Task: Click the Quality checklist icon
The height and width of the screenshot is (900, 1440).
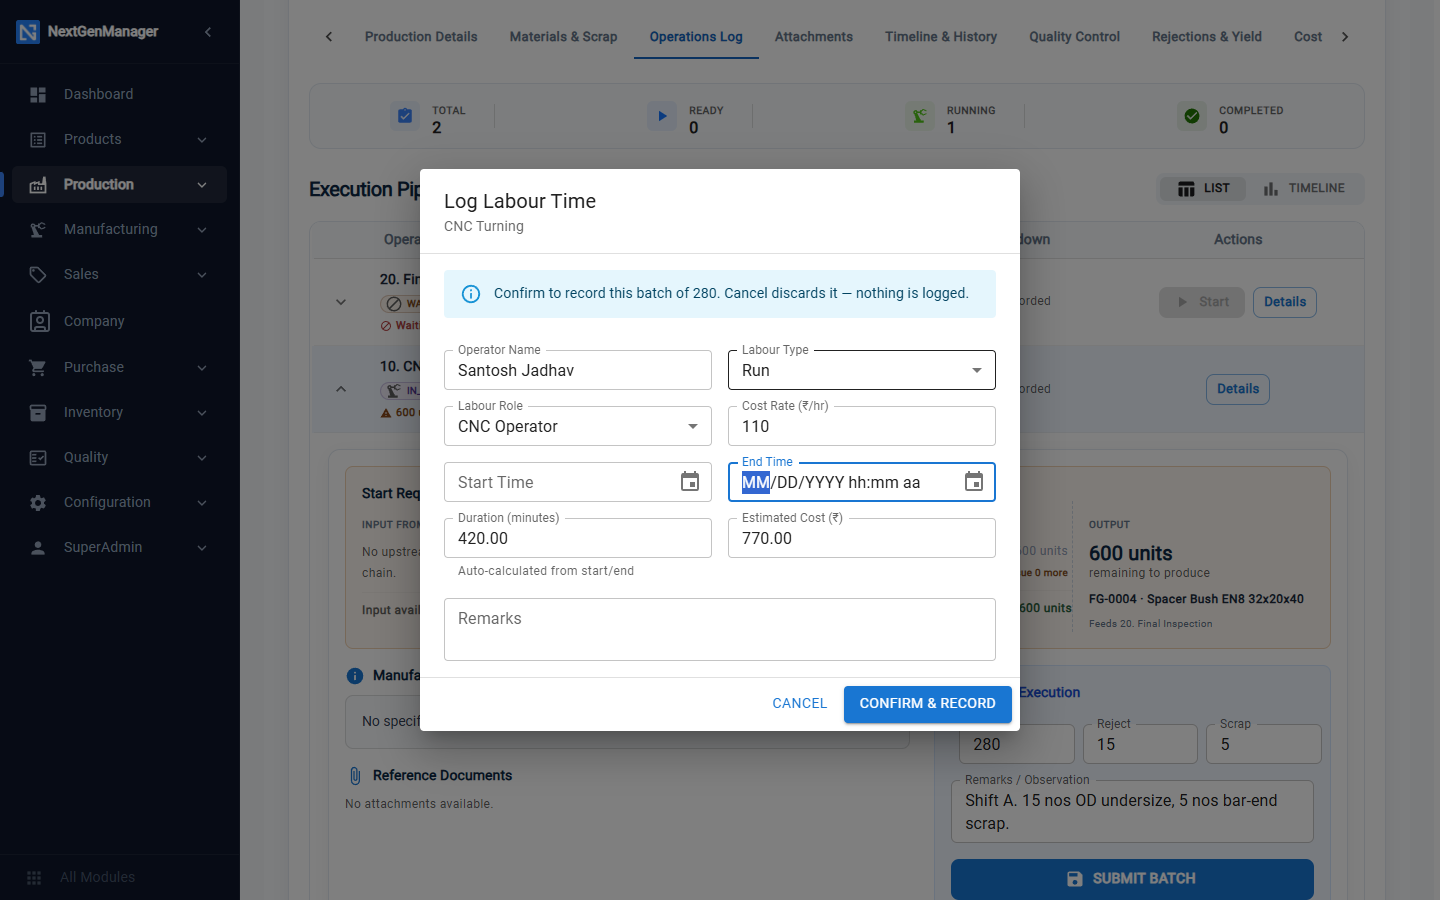Action: click(38, 458)
